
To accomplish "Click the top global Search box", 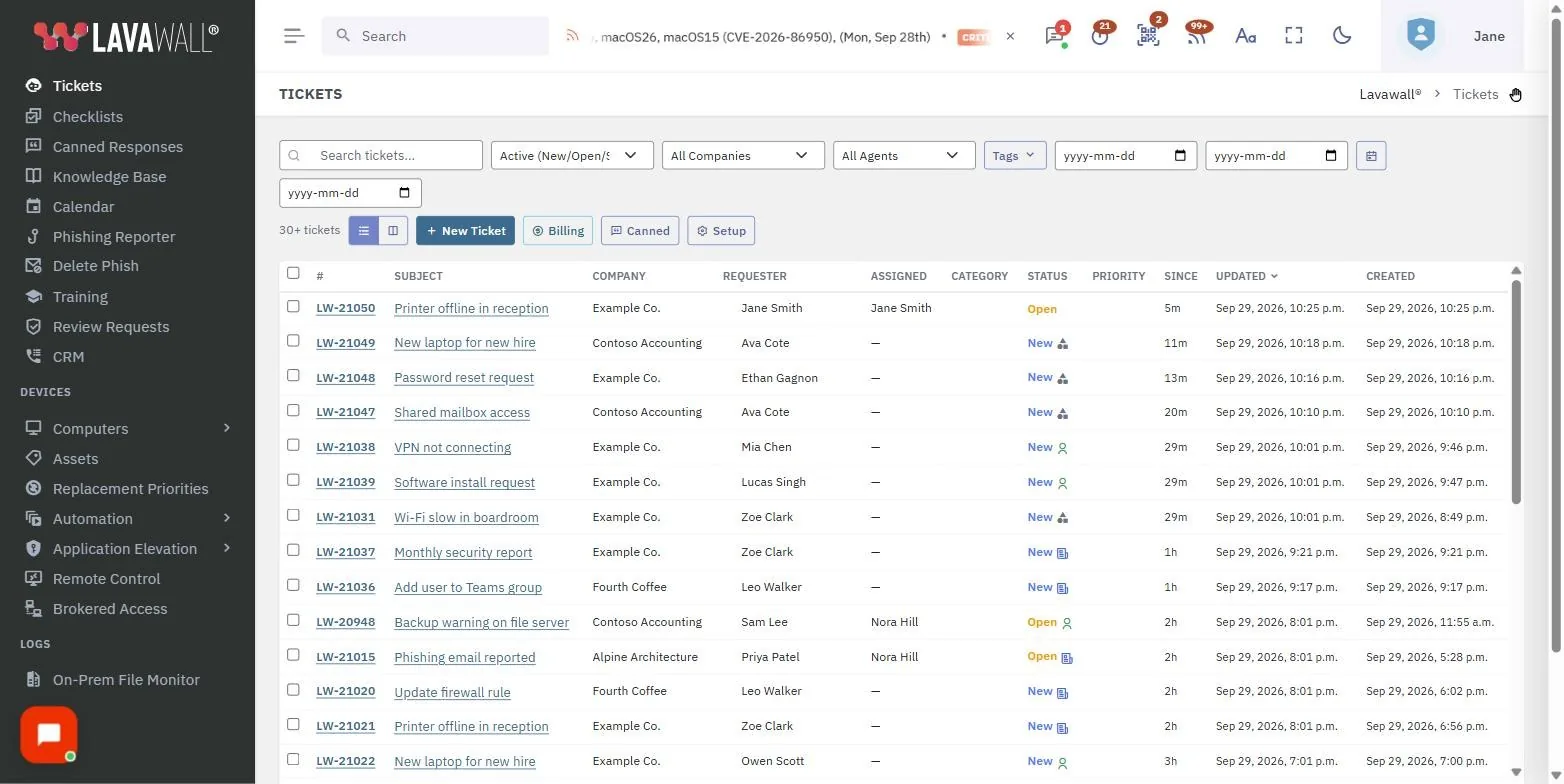I will [x=435, y=36].
